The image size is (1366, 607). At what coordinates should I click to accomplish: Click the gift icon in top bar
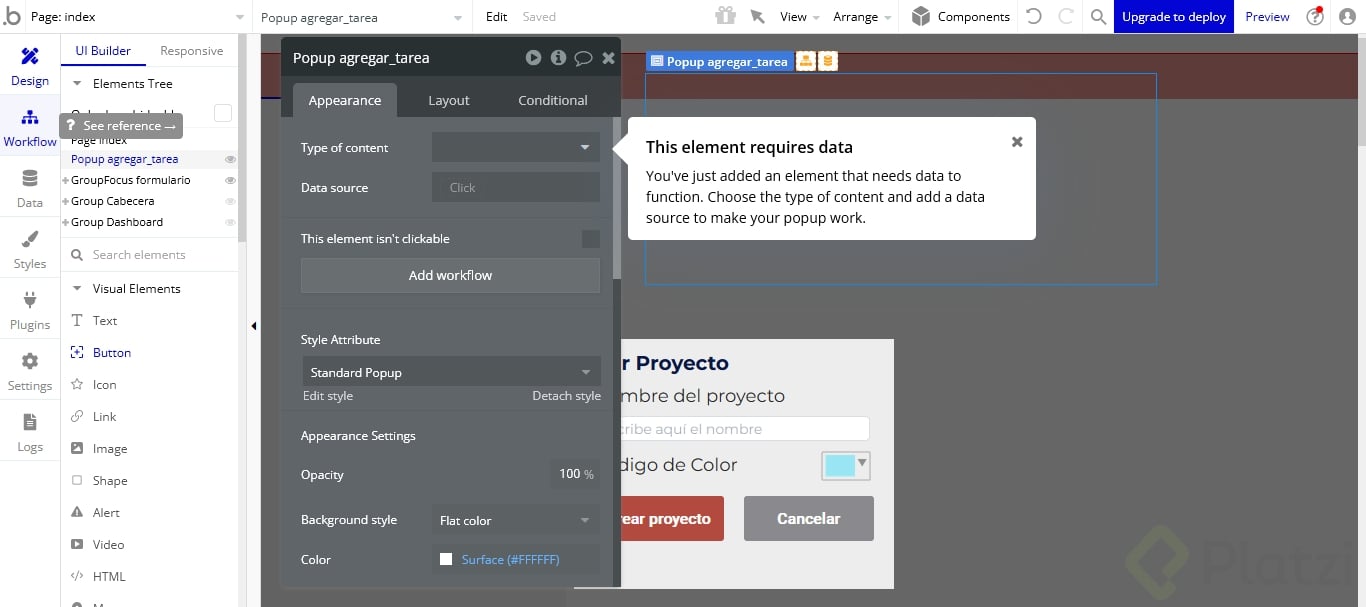(725, 16)
